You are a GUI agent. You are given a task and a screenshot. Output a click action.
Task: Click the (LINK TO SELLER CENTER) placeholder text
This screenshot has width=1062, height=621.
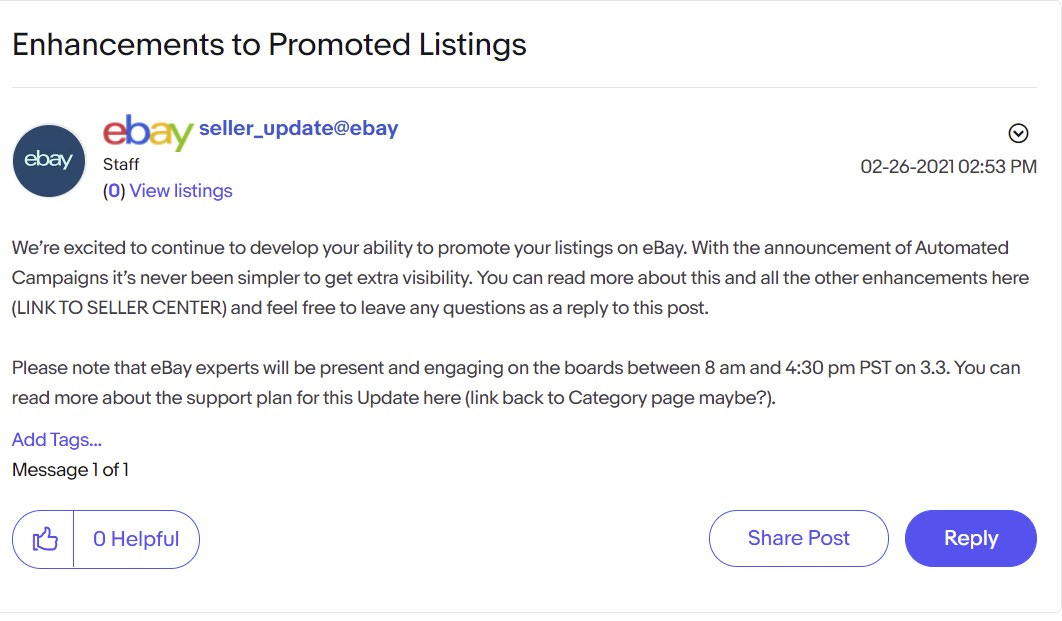119,308
